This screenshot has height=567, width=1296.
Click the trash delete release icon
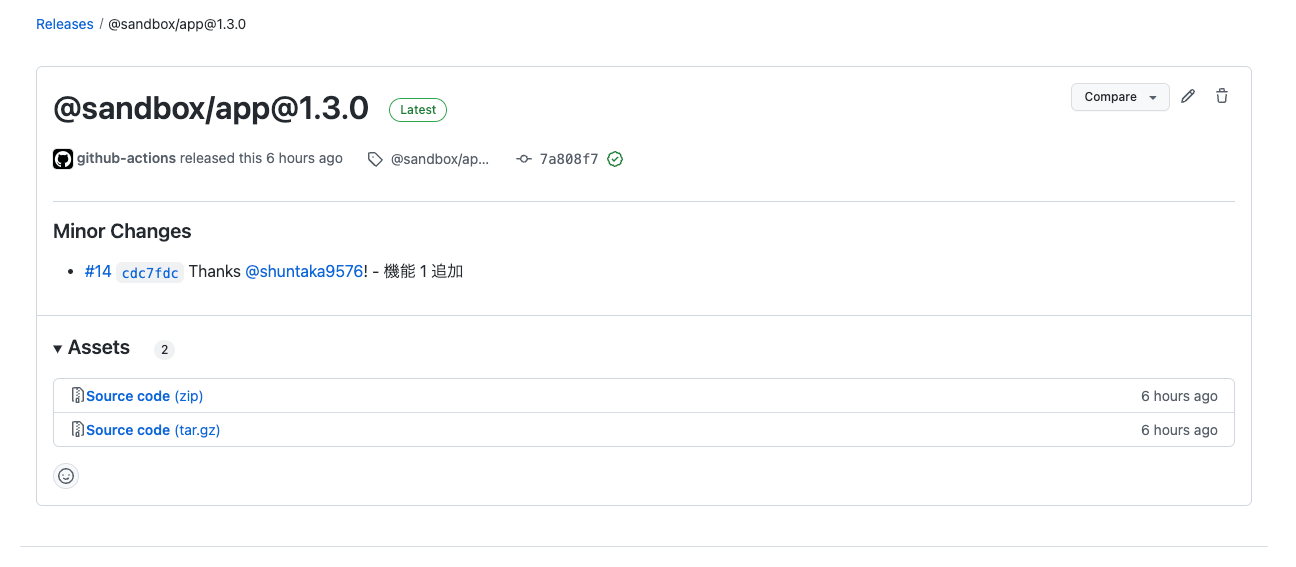tap(1222, 97)
